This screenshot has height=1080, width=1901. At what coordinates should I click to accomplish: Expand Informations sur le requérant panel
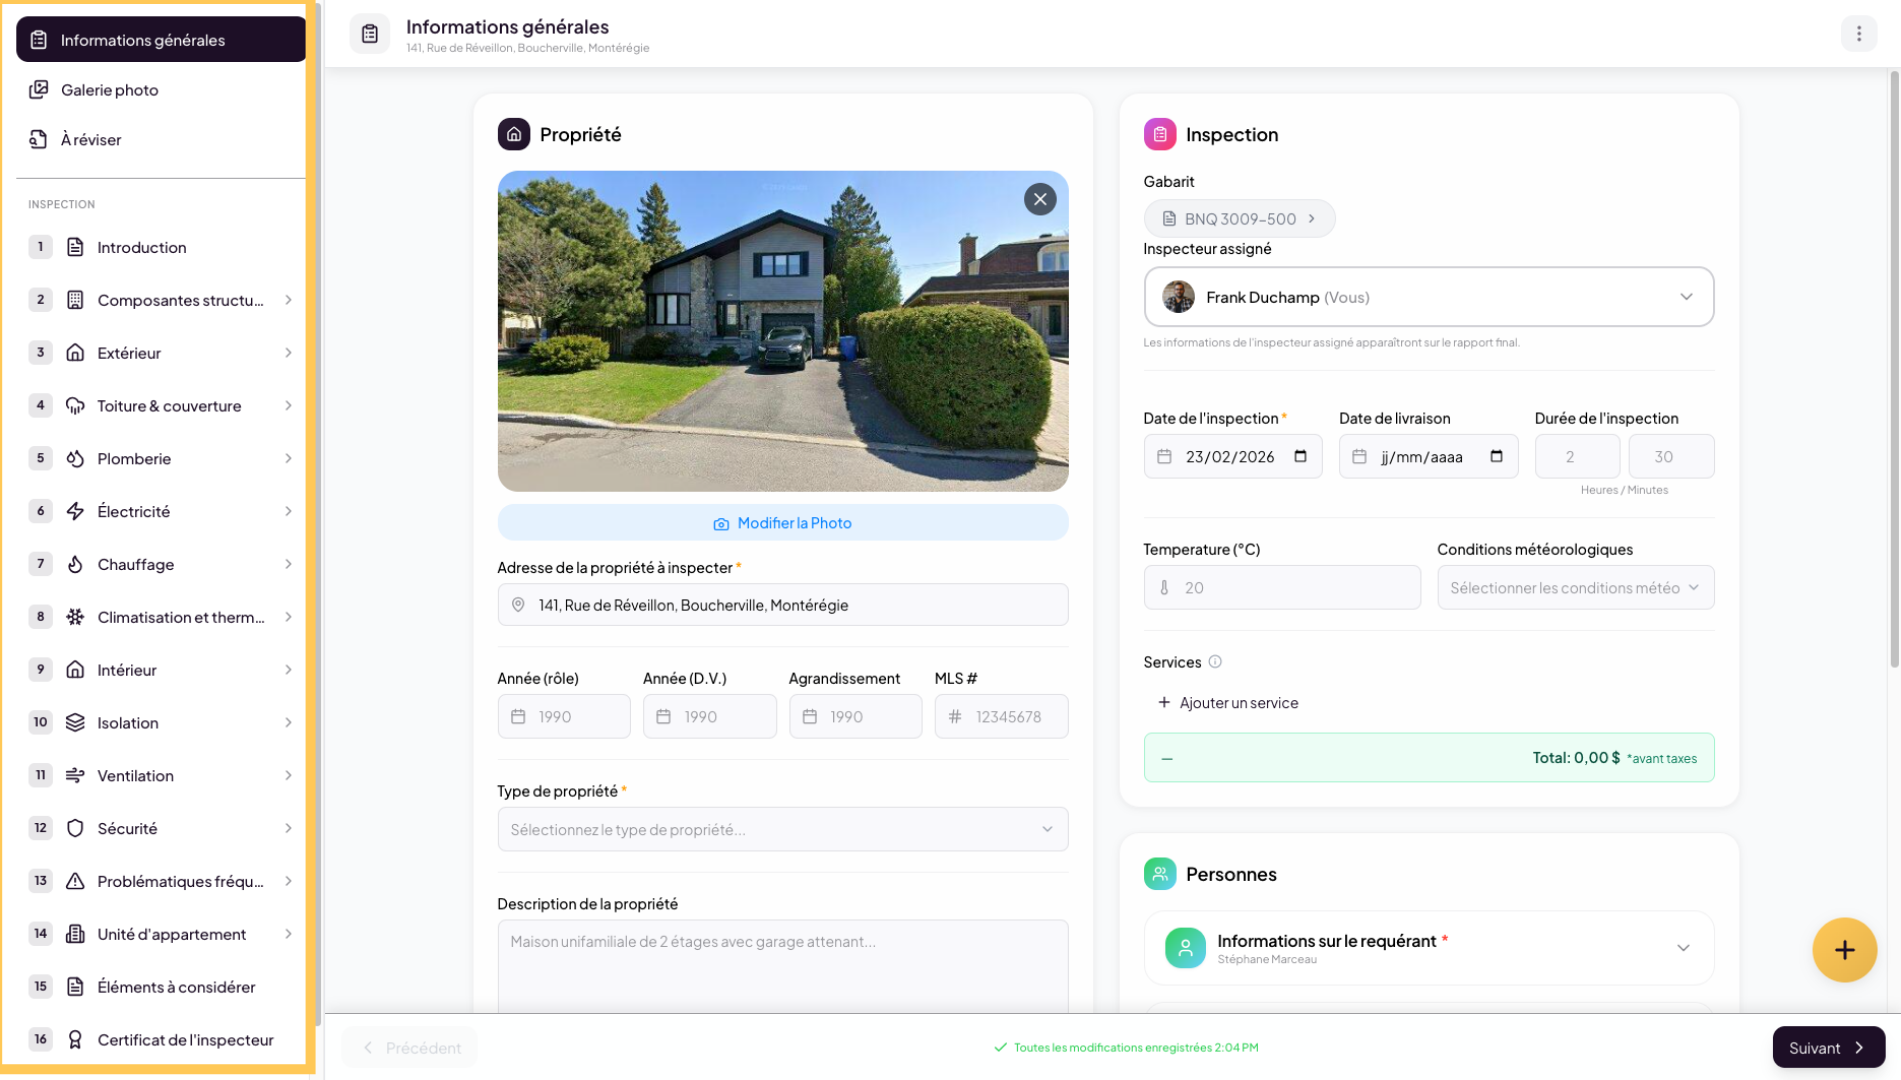pyautogui.click(x=1428, y=948)
